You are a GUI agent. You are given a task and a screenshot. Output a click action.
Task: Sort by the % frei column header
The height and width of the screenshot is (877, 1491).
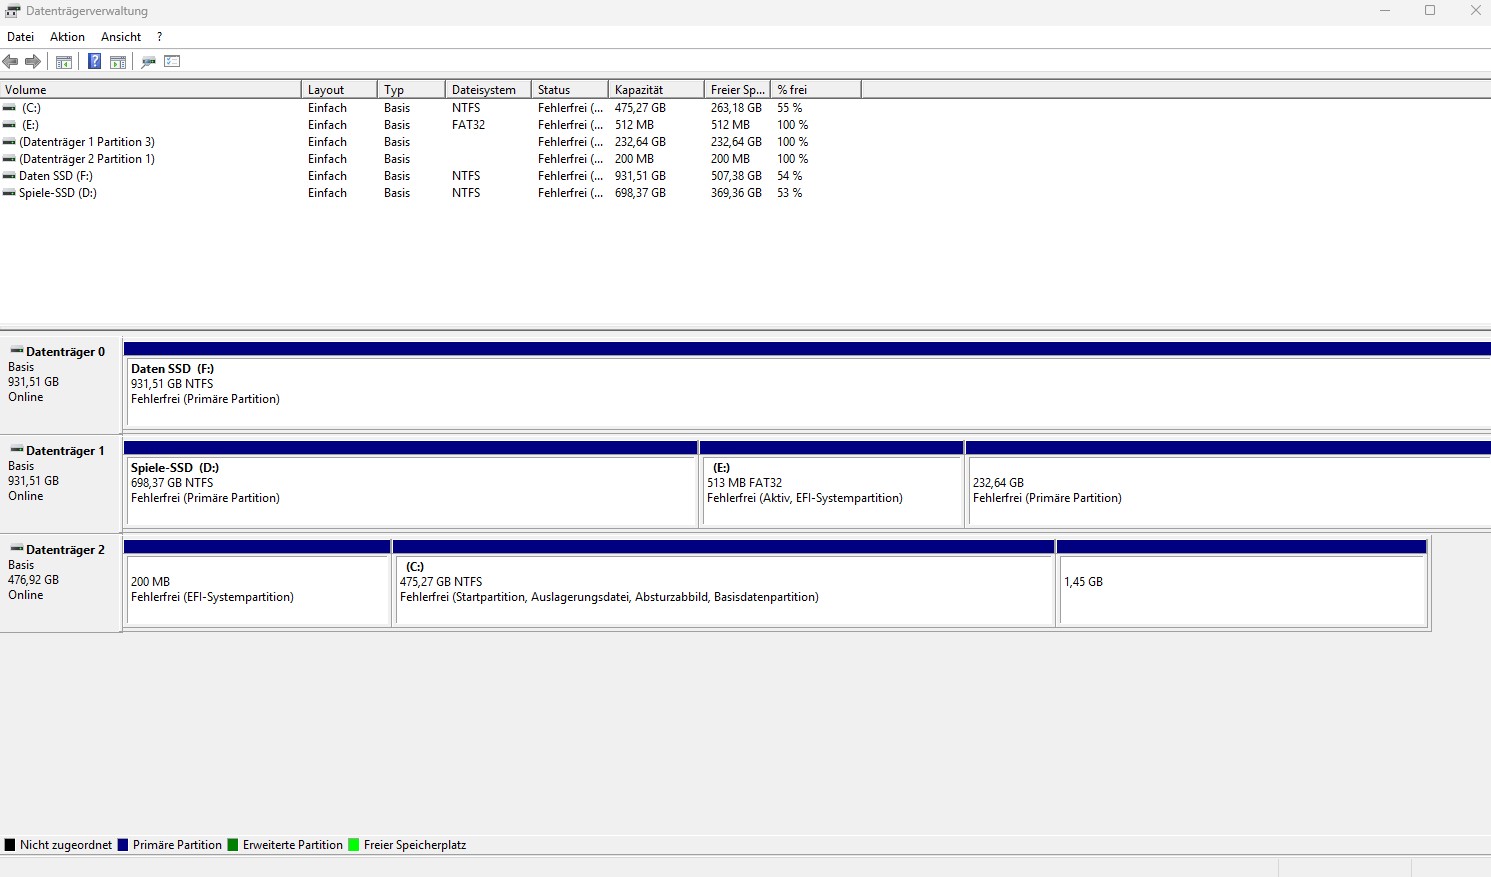click(816, 89)
